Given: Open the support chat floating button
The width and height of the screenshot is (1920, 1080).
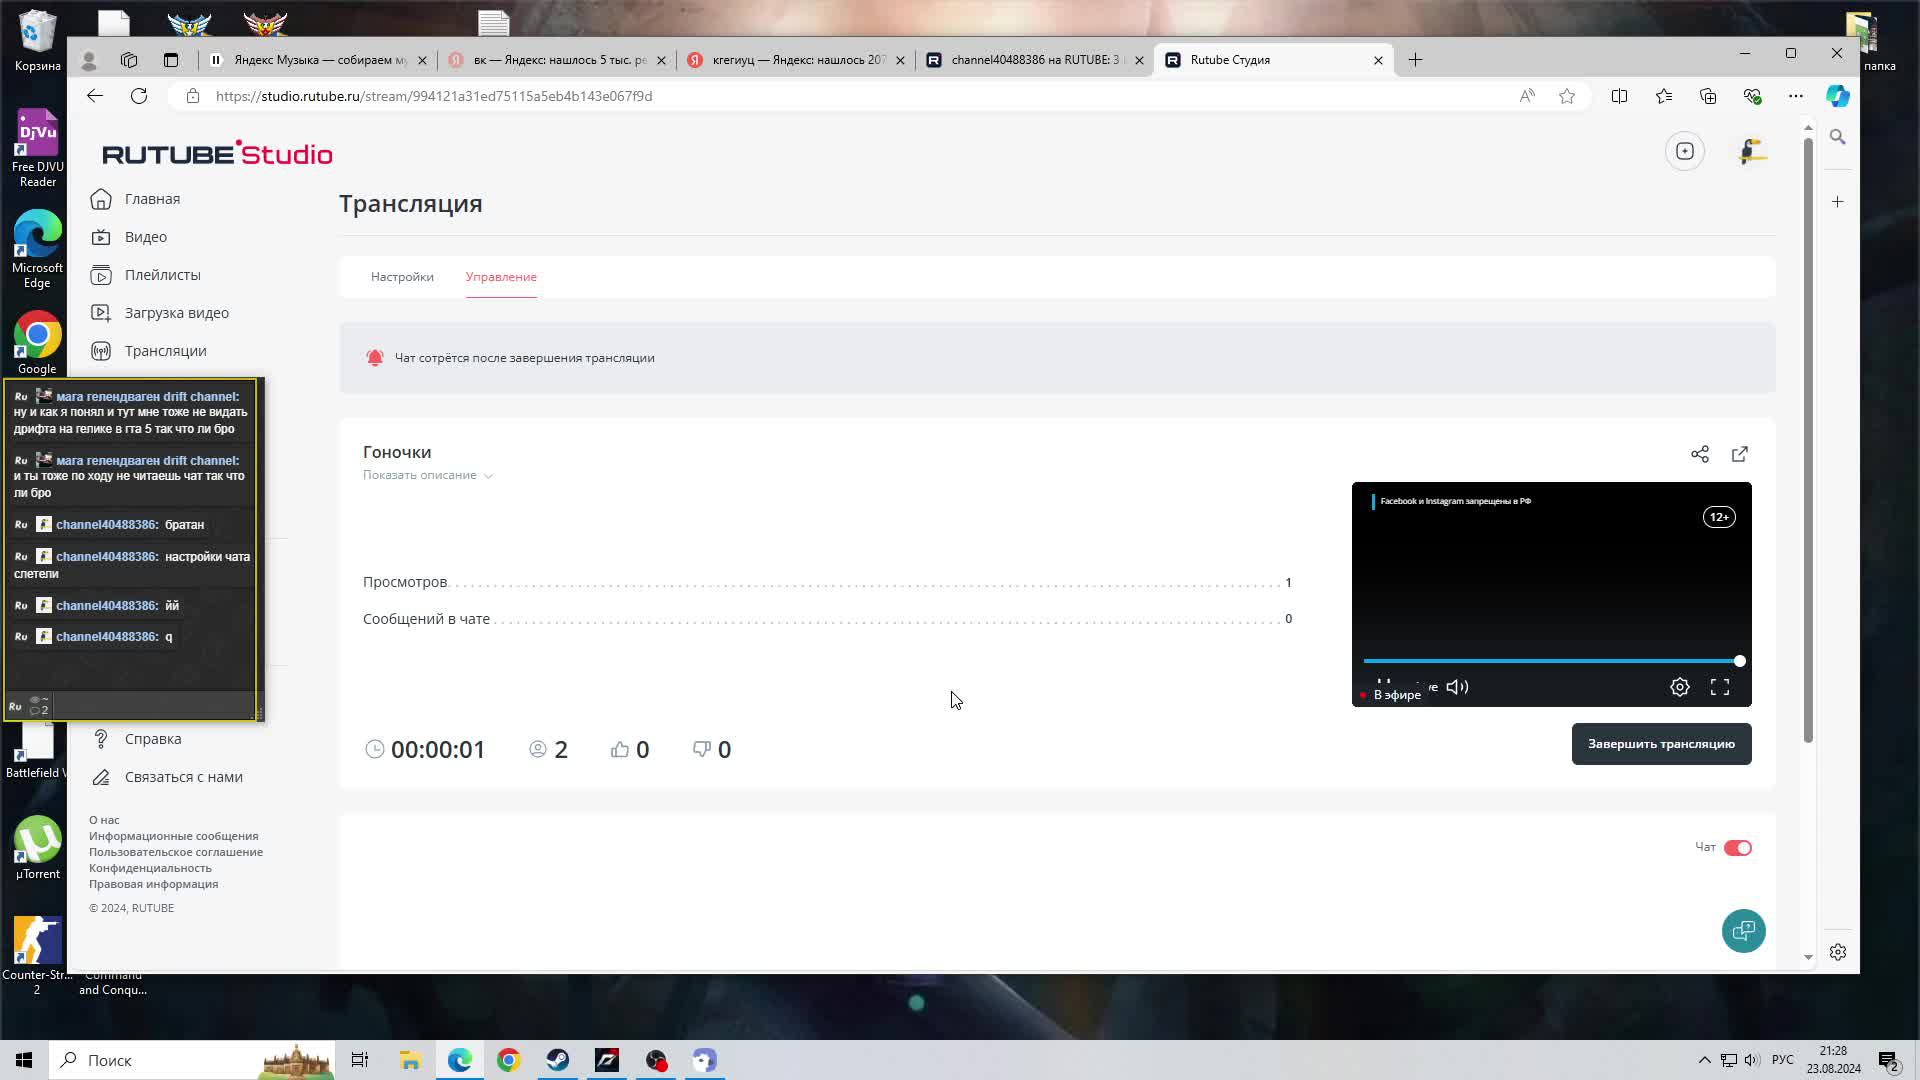Looking at the screenshot, I should (1743, 931).
